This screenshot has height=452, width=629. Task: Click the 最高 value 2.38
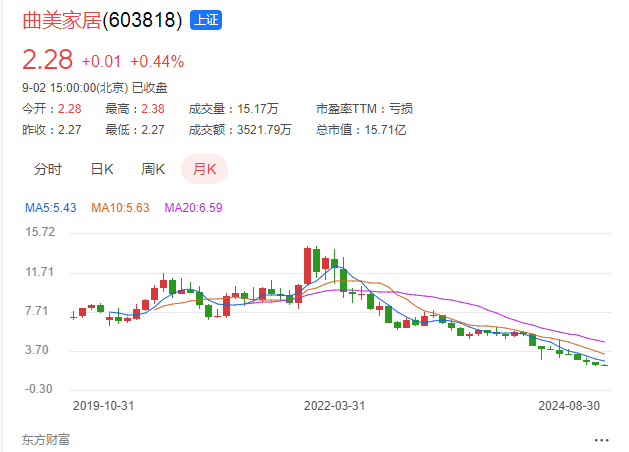[x=152, y=109]
